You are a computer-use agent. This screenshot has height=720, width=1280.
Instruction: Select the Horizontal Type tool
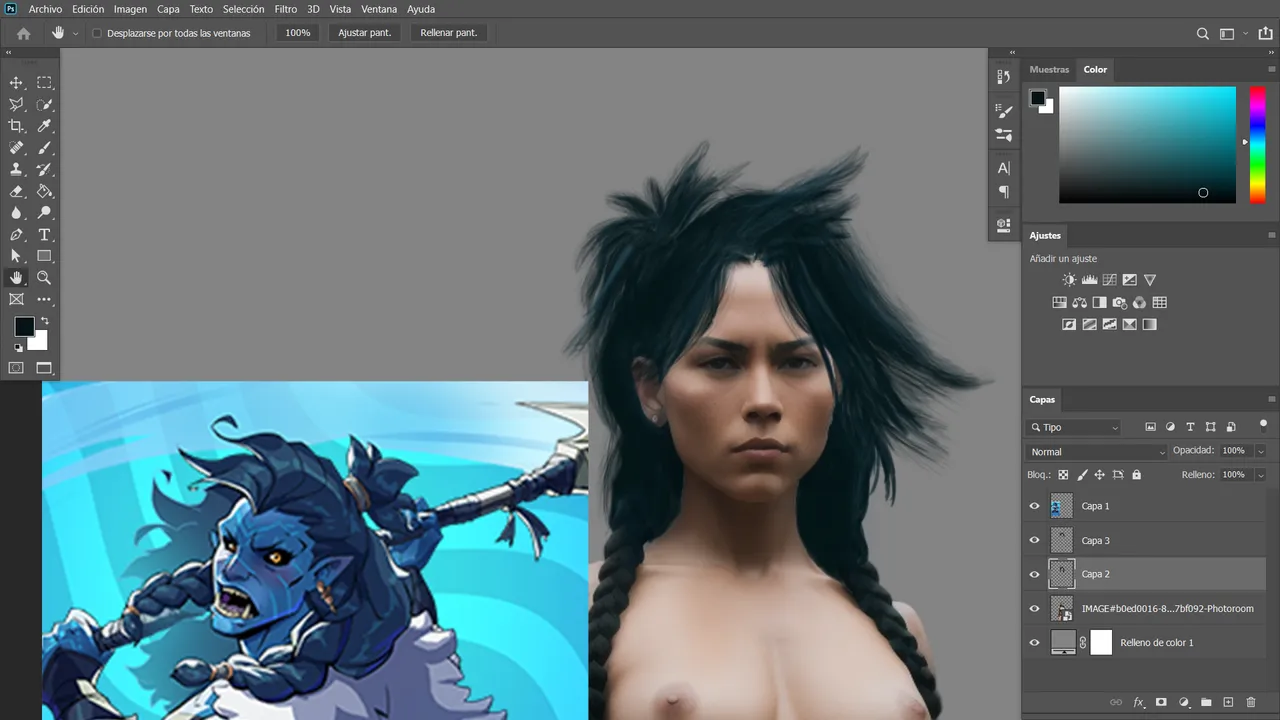44,235
